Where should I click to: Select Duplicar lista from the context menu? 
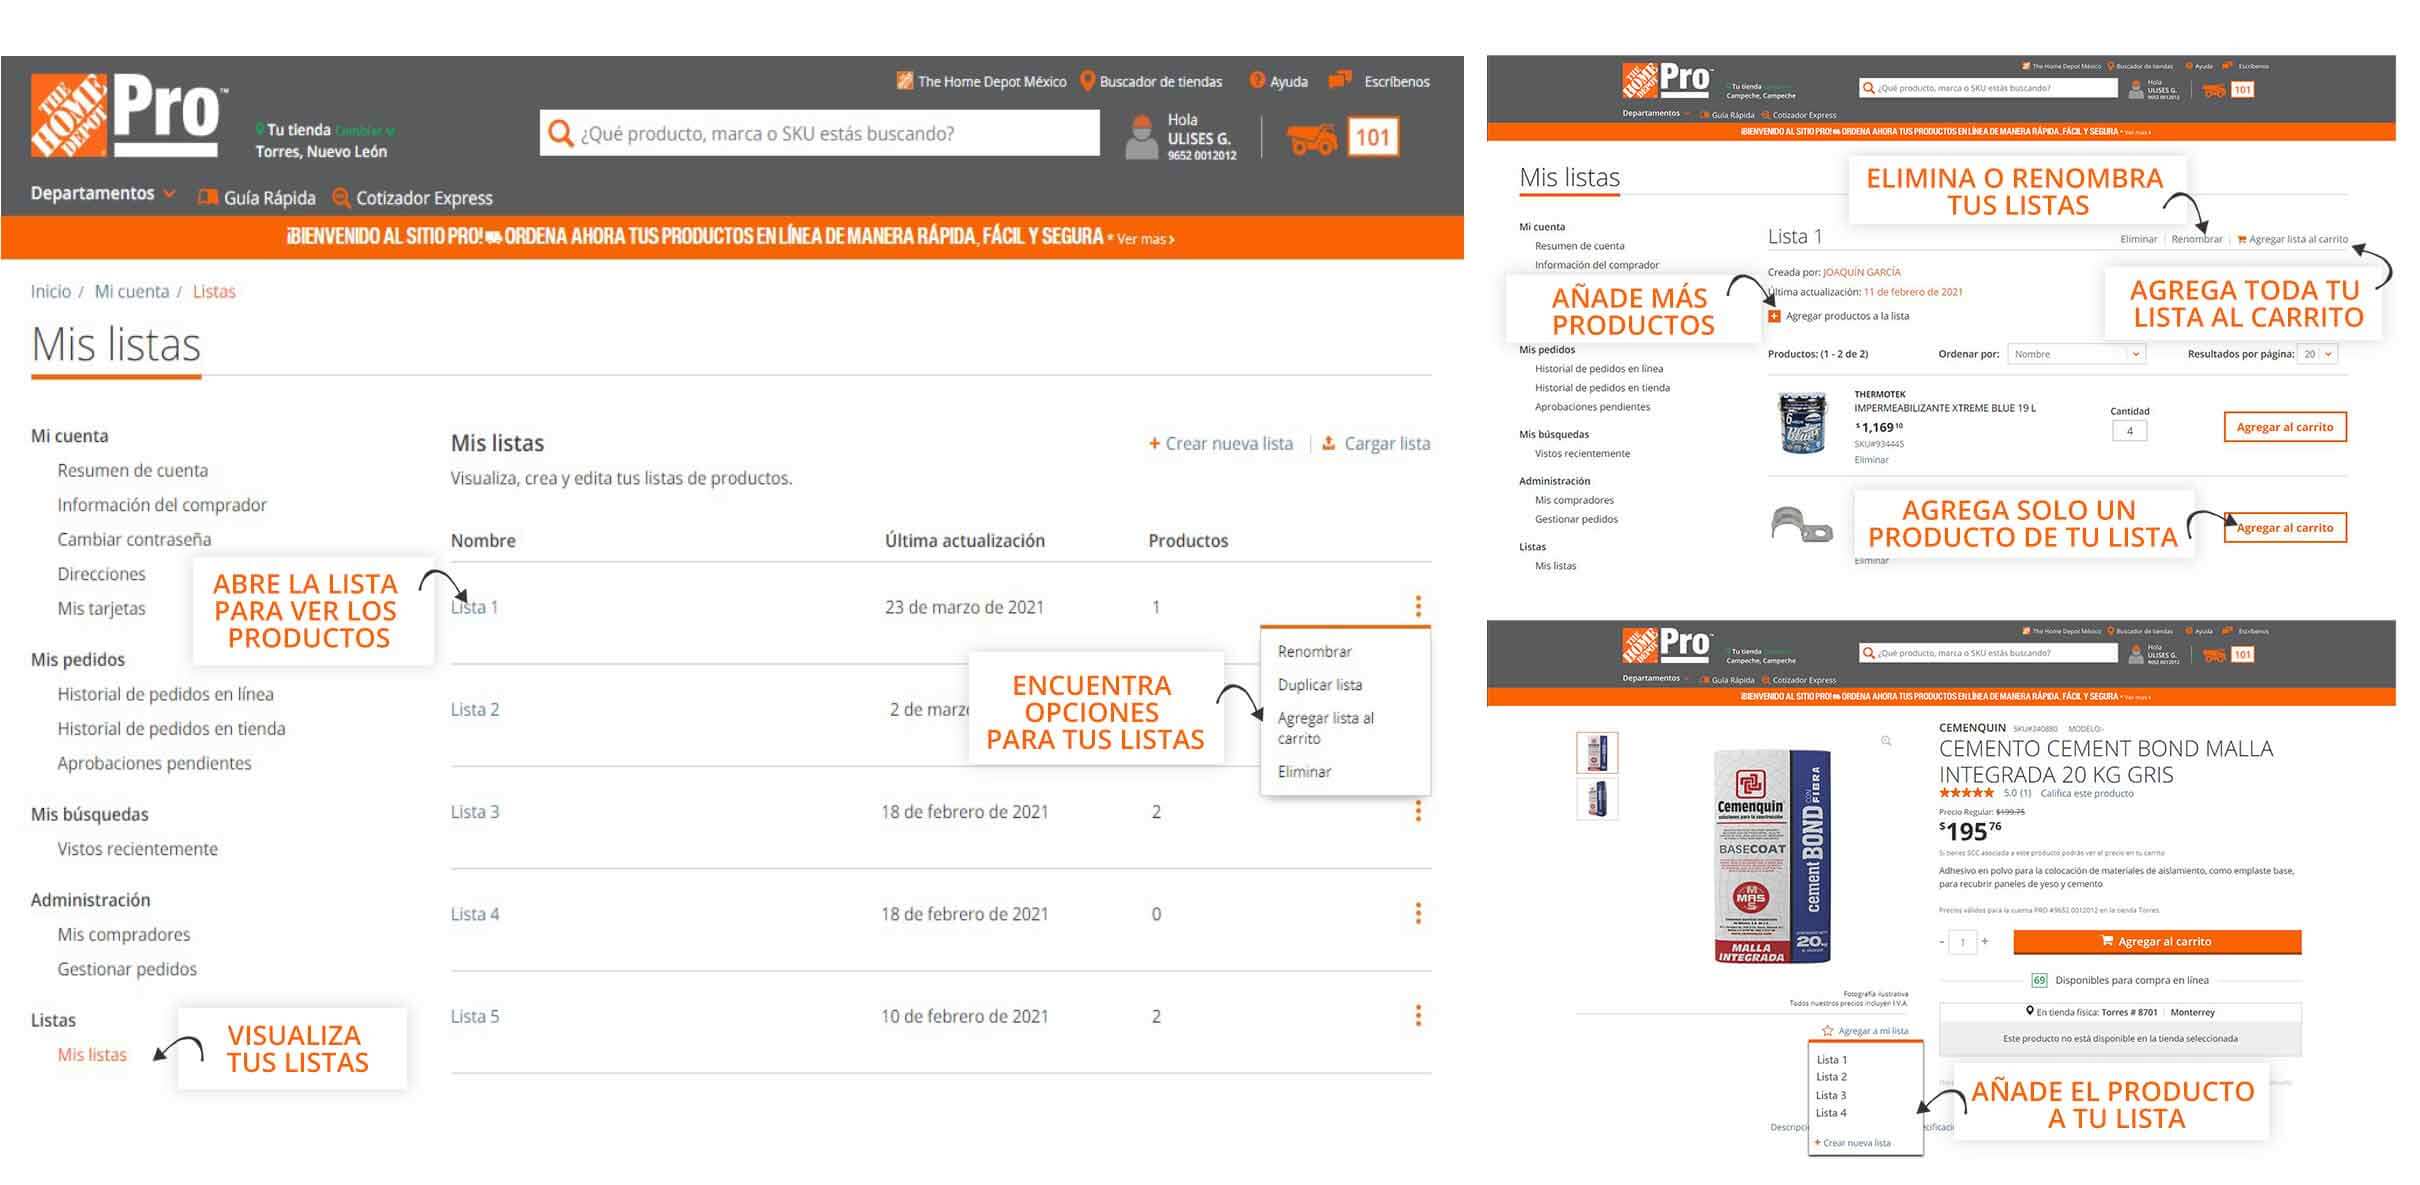coord(1318,684)
